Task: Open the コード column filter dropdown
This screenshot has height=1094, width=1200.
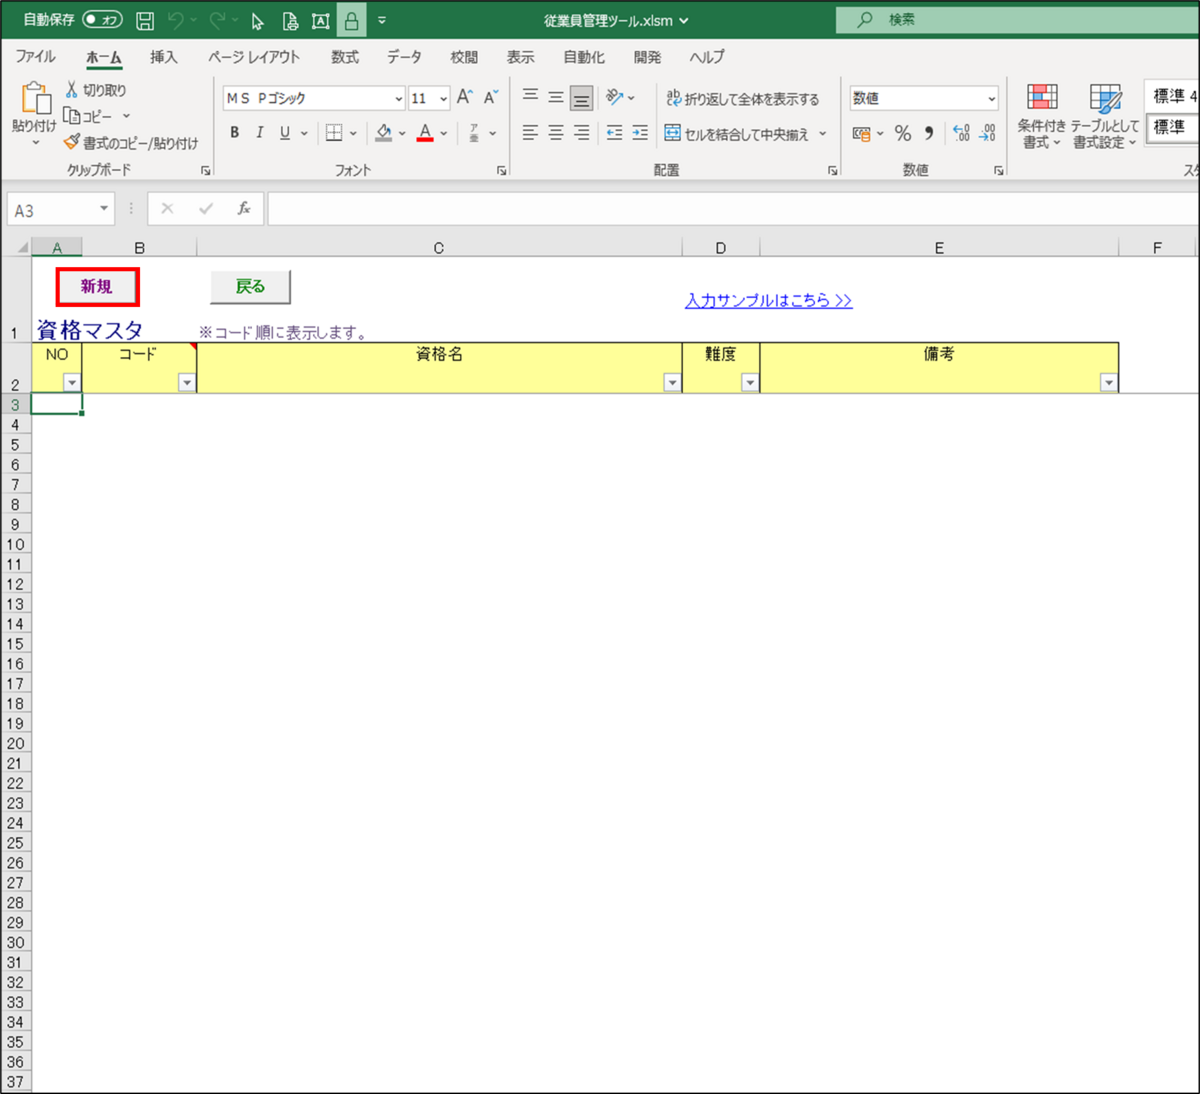Action: coord(187,383)
